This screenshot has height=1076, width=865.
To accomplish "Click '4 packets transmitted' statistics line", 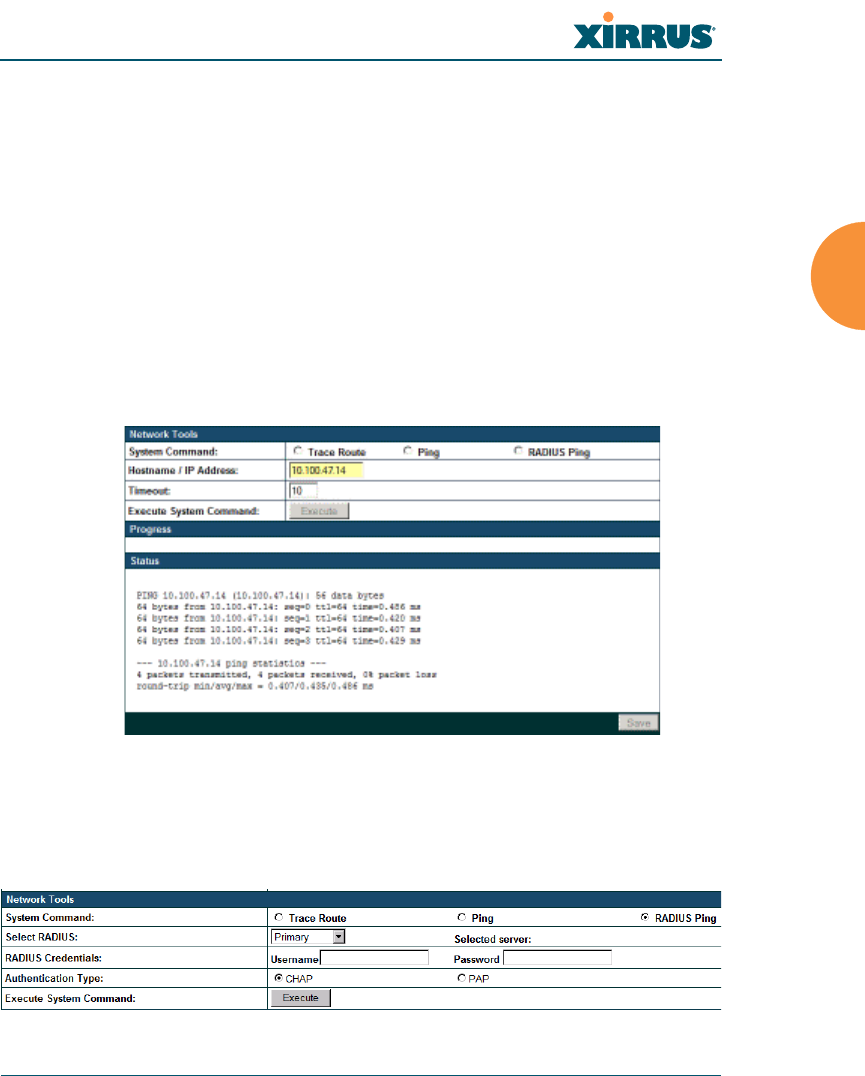I will [x=287, y=675].
